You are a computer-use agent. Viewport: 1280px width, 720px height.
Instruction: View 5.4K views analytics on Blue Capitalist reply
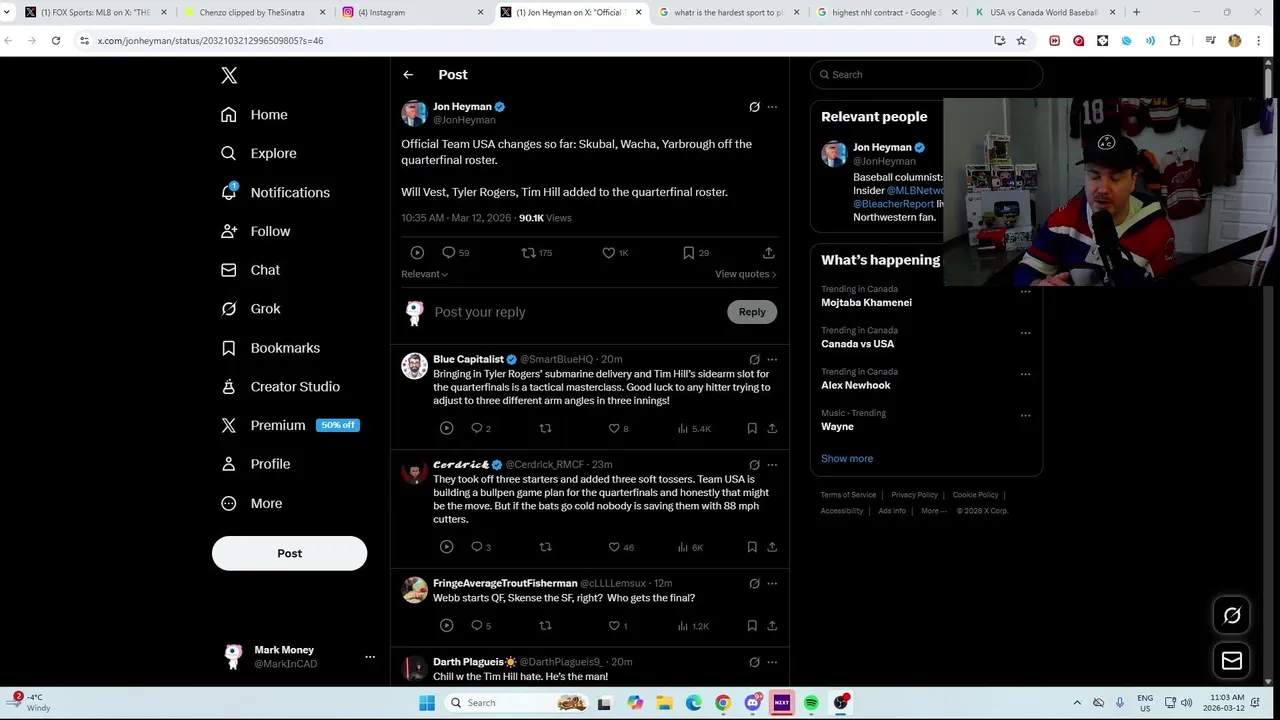(x=694, y=428)
